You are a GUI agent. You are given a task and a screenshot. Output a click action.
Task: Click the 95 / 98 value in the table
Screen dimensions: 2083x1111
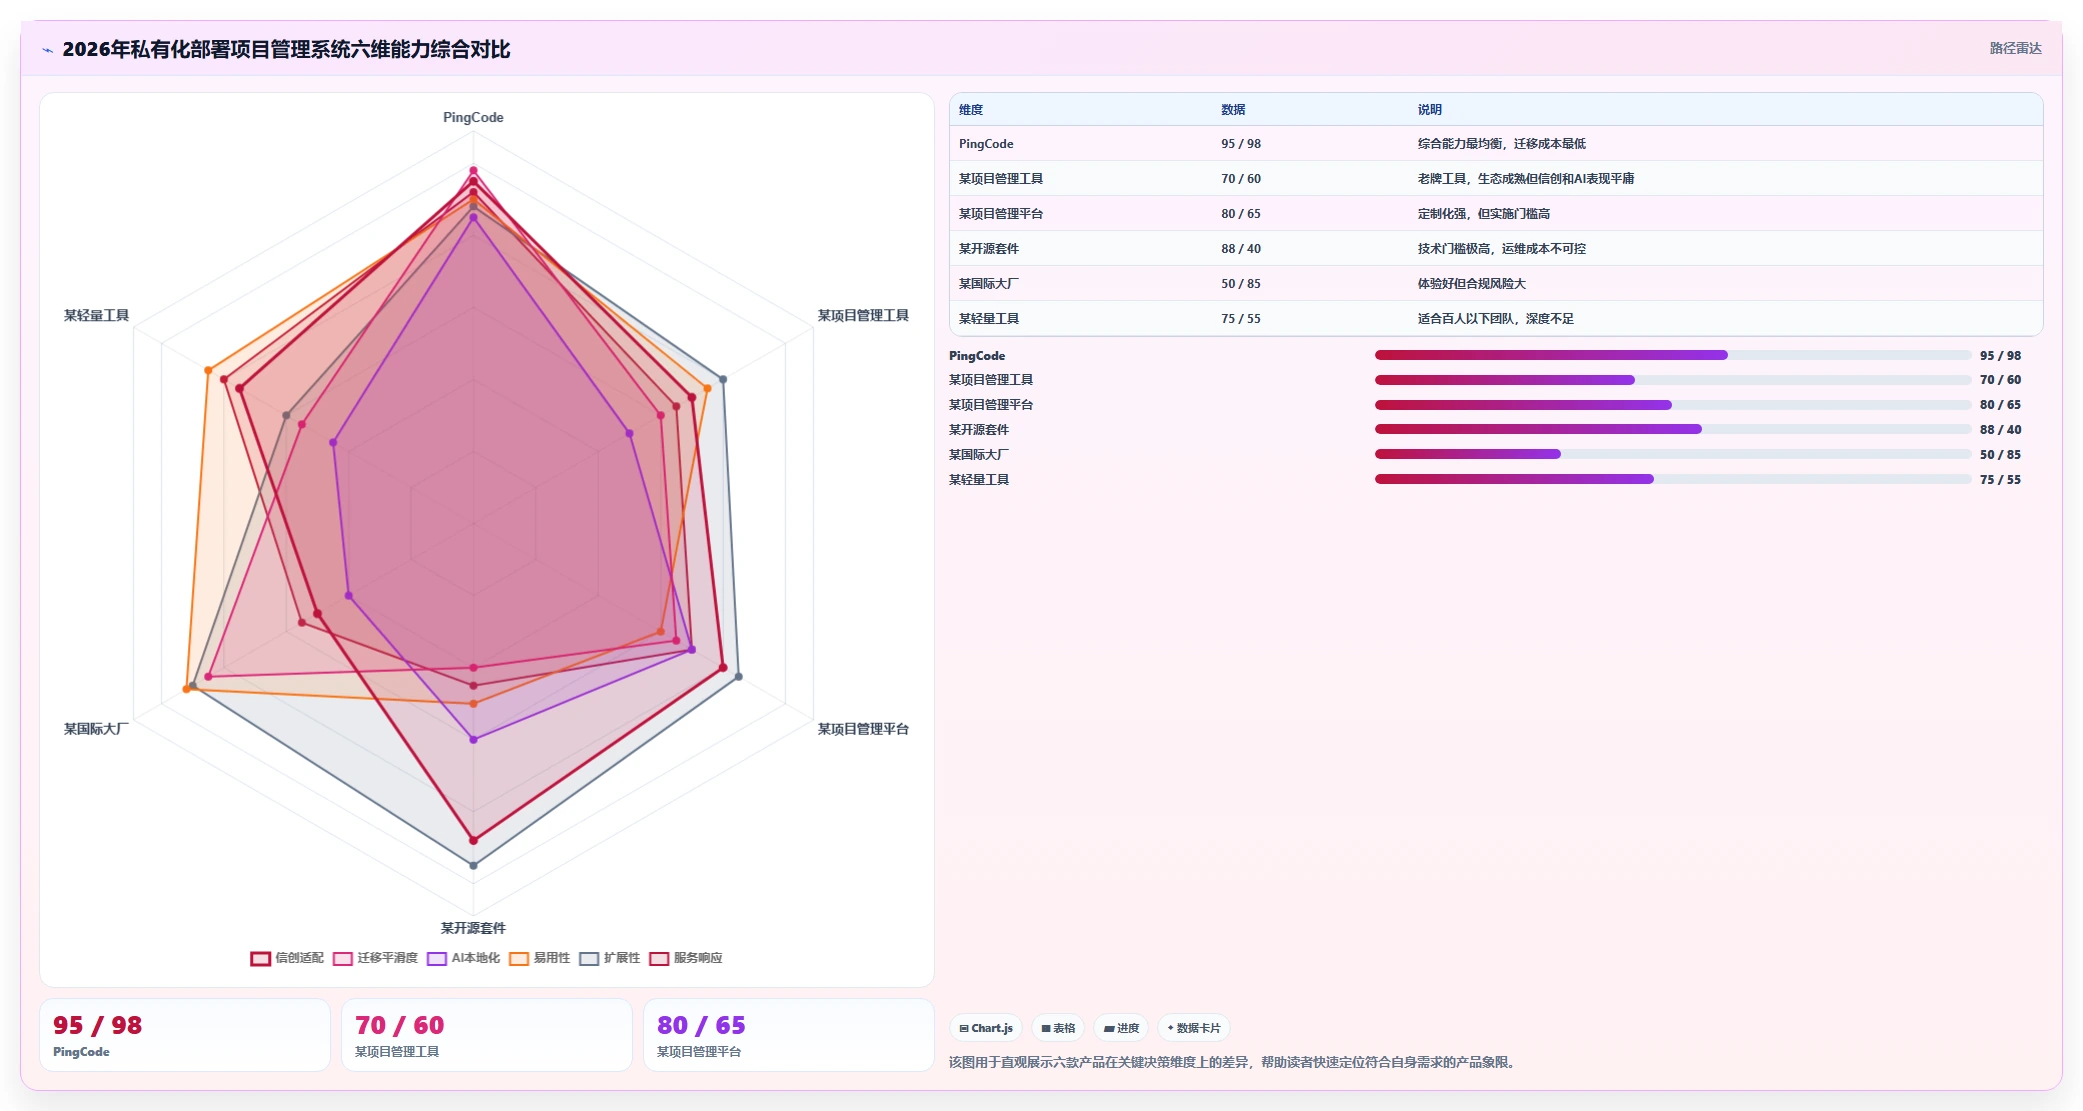(1241, 144)
